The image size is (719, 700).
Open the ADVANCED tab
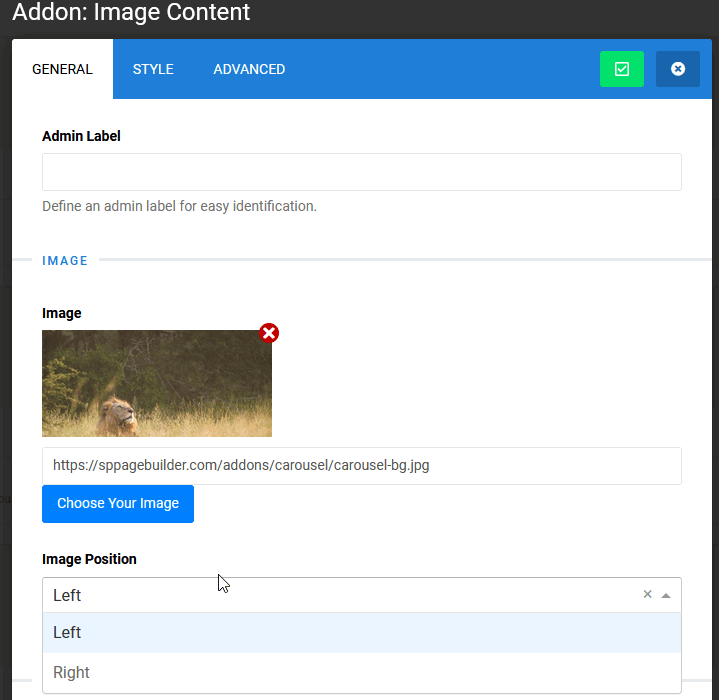pos(249,69)
